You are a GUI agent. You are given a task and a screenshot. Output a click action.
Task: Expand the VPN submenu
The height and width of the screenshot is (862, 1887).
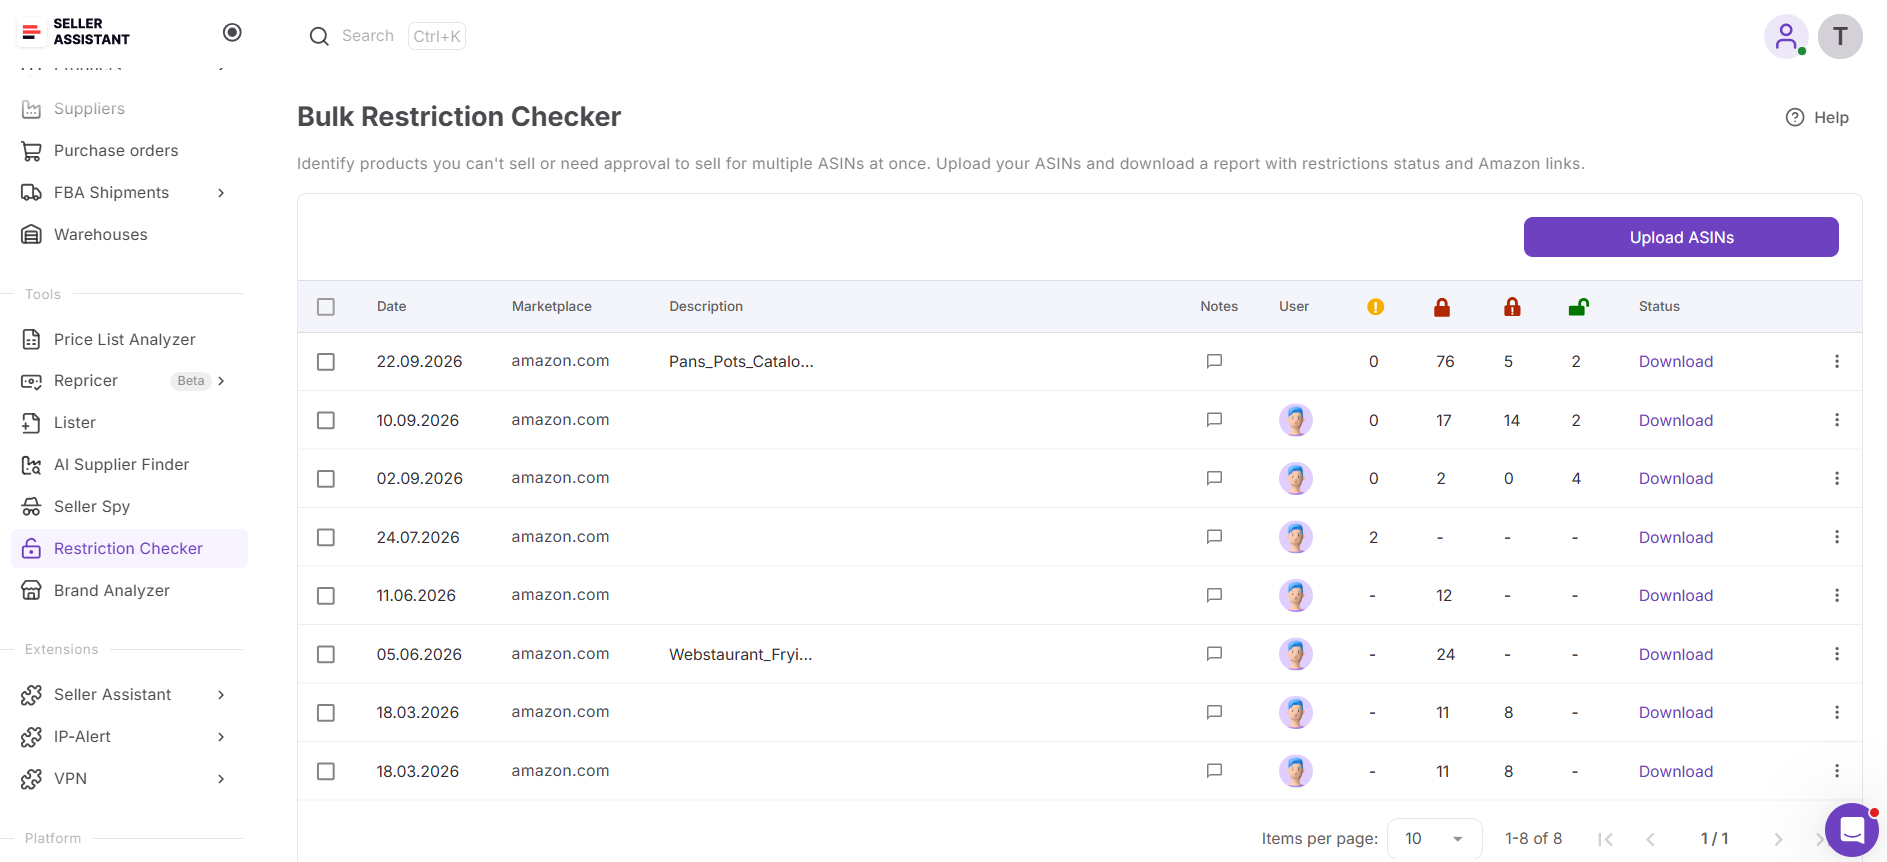(x=221, y=779)
